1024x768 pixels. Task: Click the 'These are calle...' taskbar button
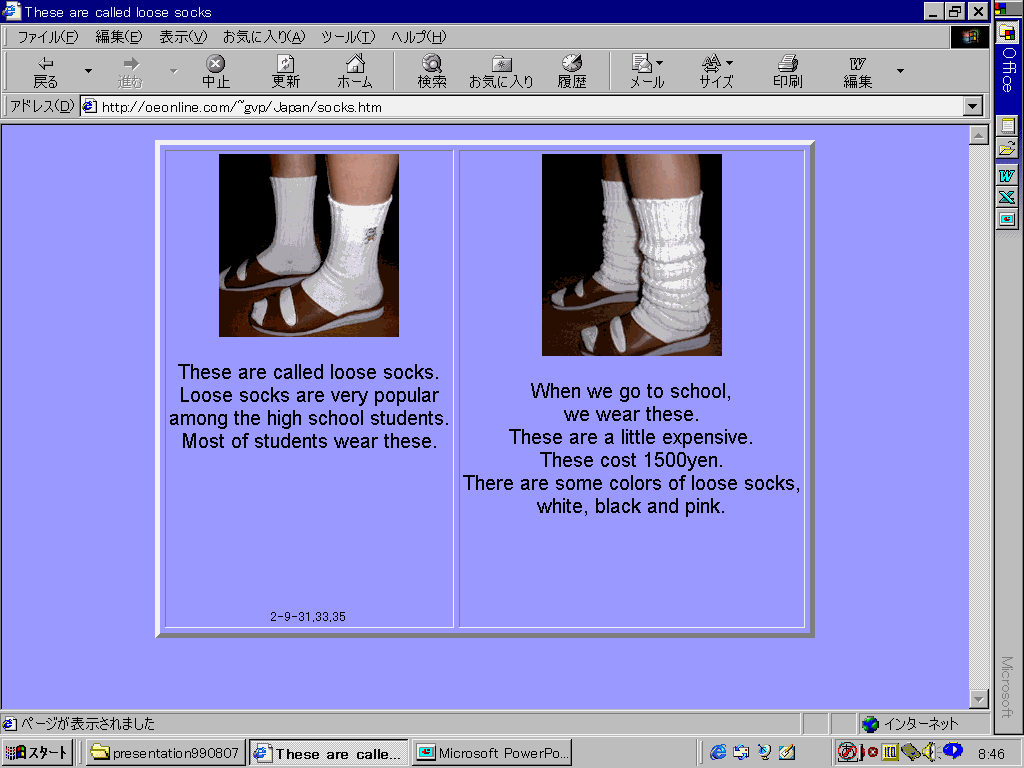tap(329, 752)
